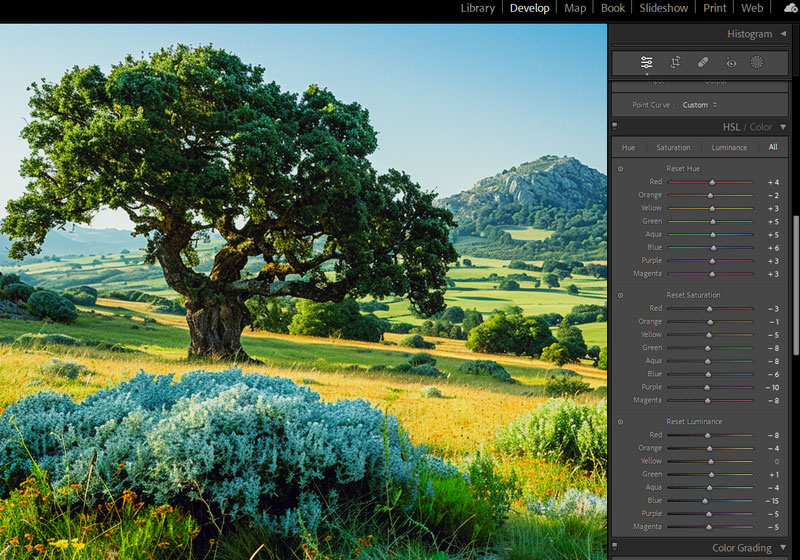
Task: Click the Purple saturation value -10
Action: tap(772, 388)
